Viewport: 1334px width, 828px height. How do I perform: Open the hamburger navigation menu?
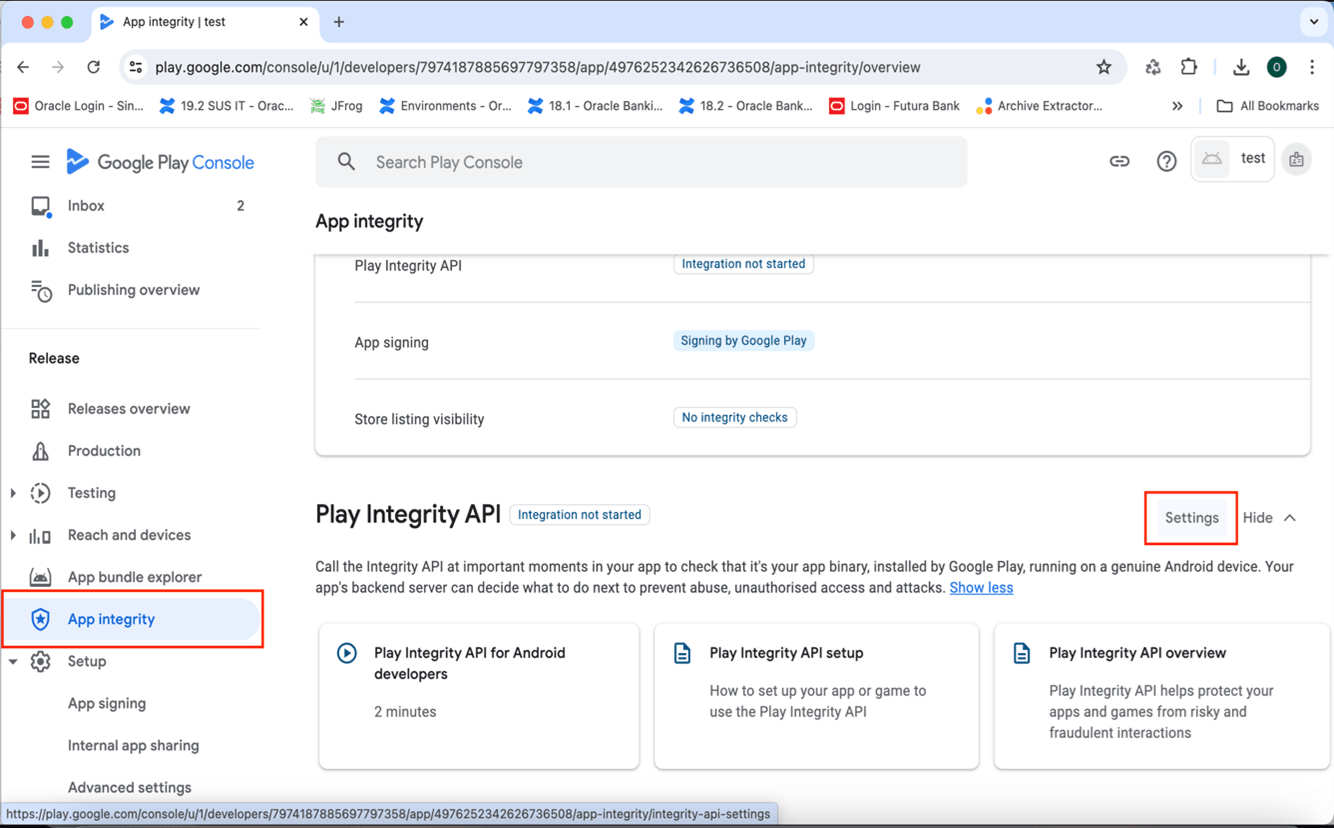click(x=40, y=162)
